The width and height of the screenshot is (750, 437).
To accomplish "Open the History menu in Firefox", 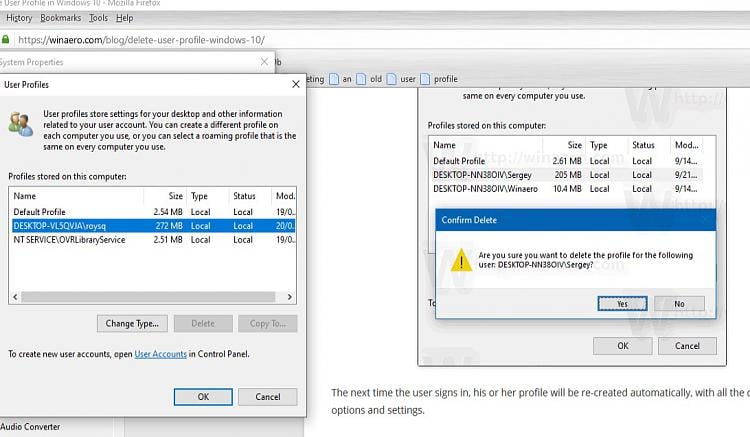I will pyautogui.click(x=19, y=18).
